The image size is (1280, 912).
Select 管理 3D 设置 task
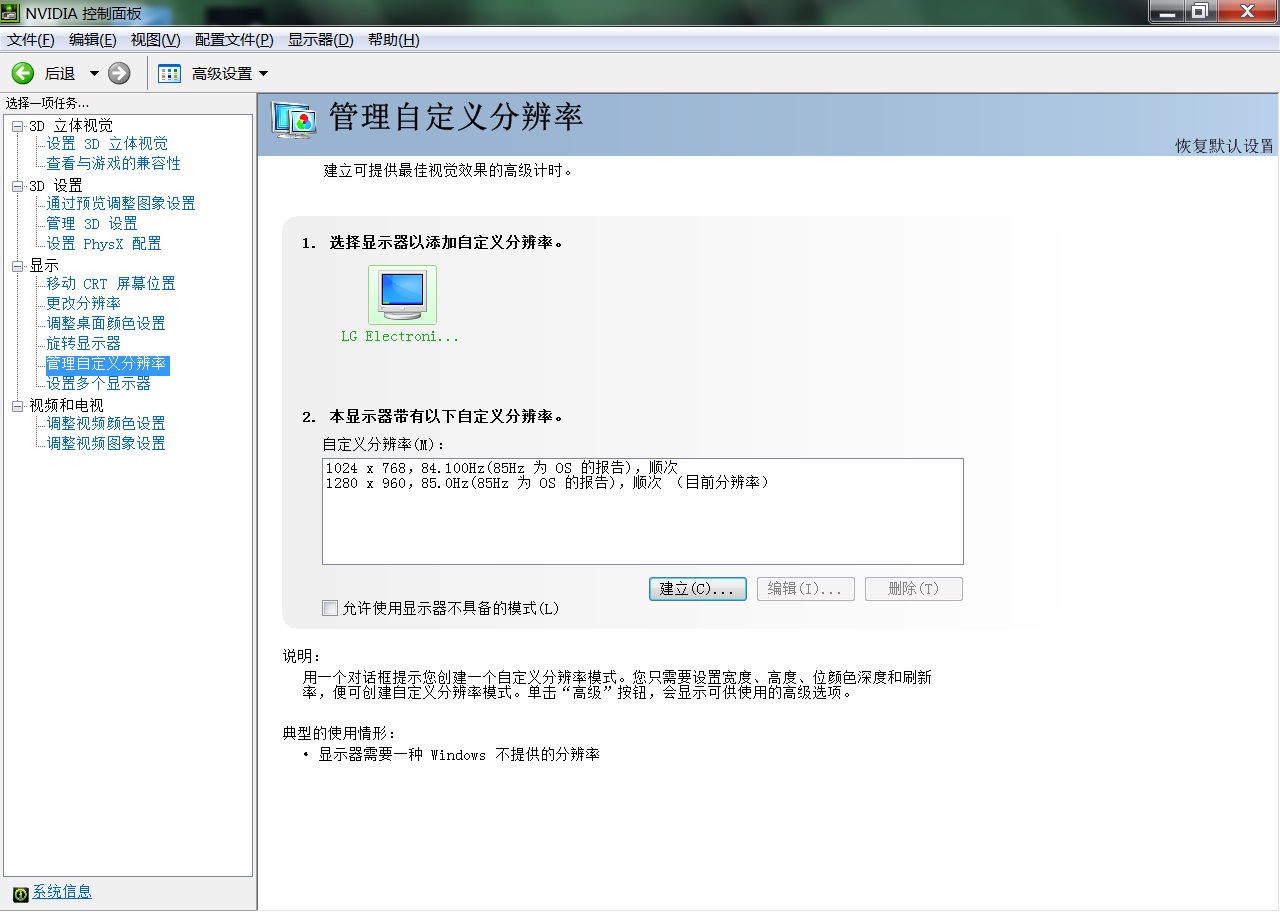click(92, 224)
